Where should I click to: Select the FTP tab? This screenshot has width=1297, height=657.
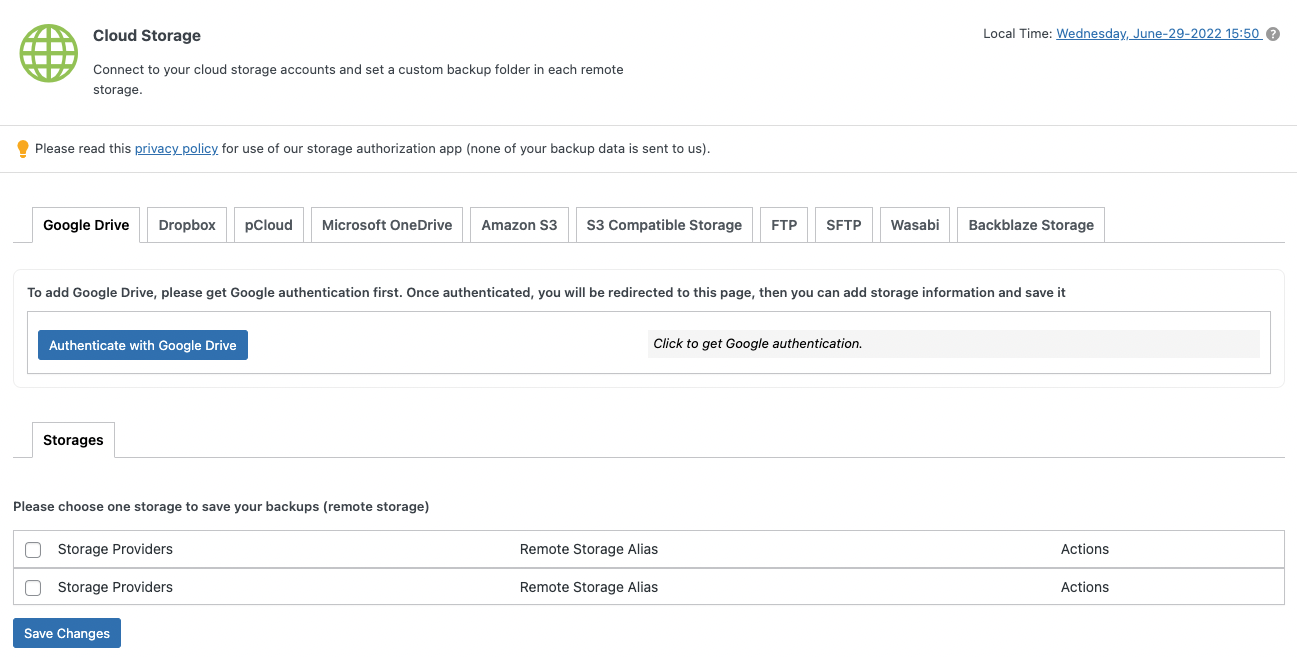pyautogui.click(x=784, y=225)
